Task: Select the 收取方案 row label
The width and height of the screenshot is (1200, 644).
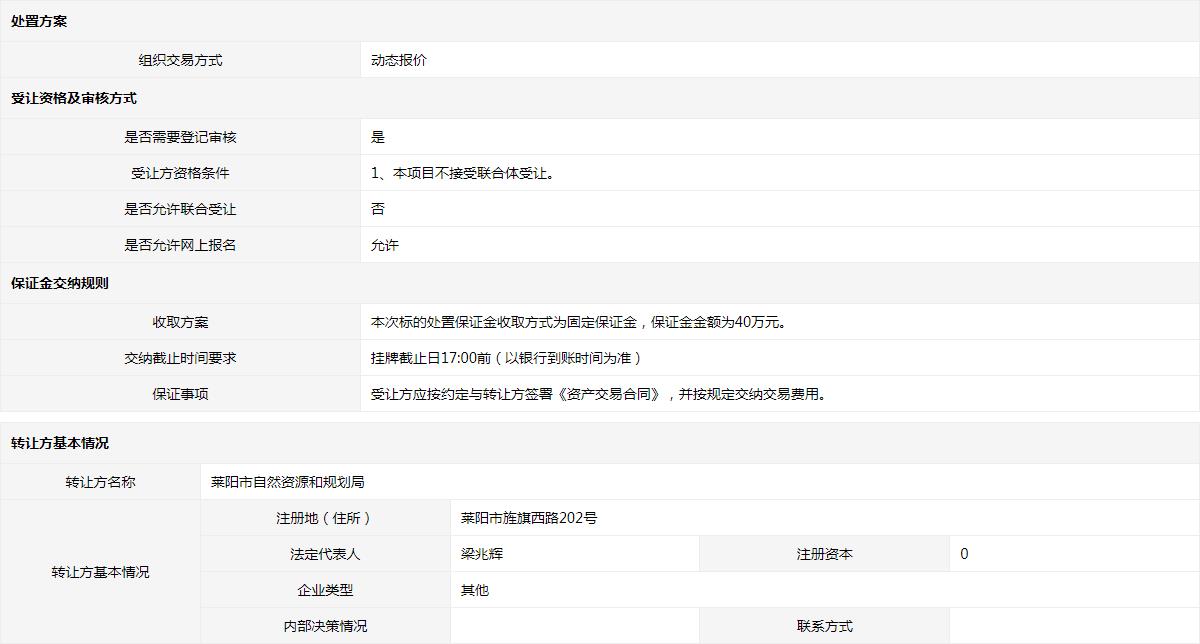Action: 180,322
